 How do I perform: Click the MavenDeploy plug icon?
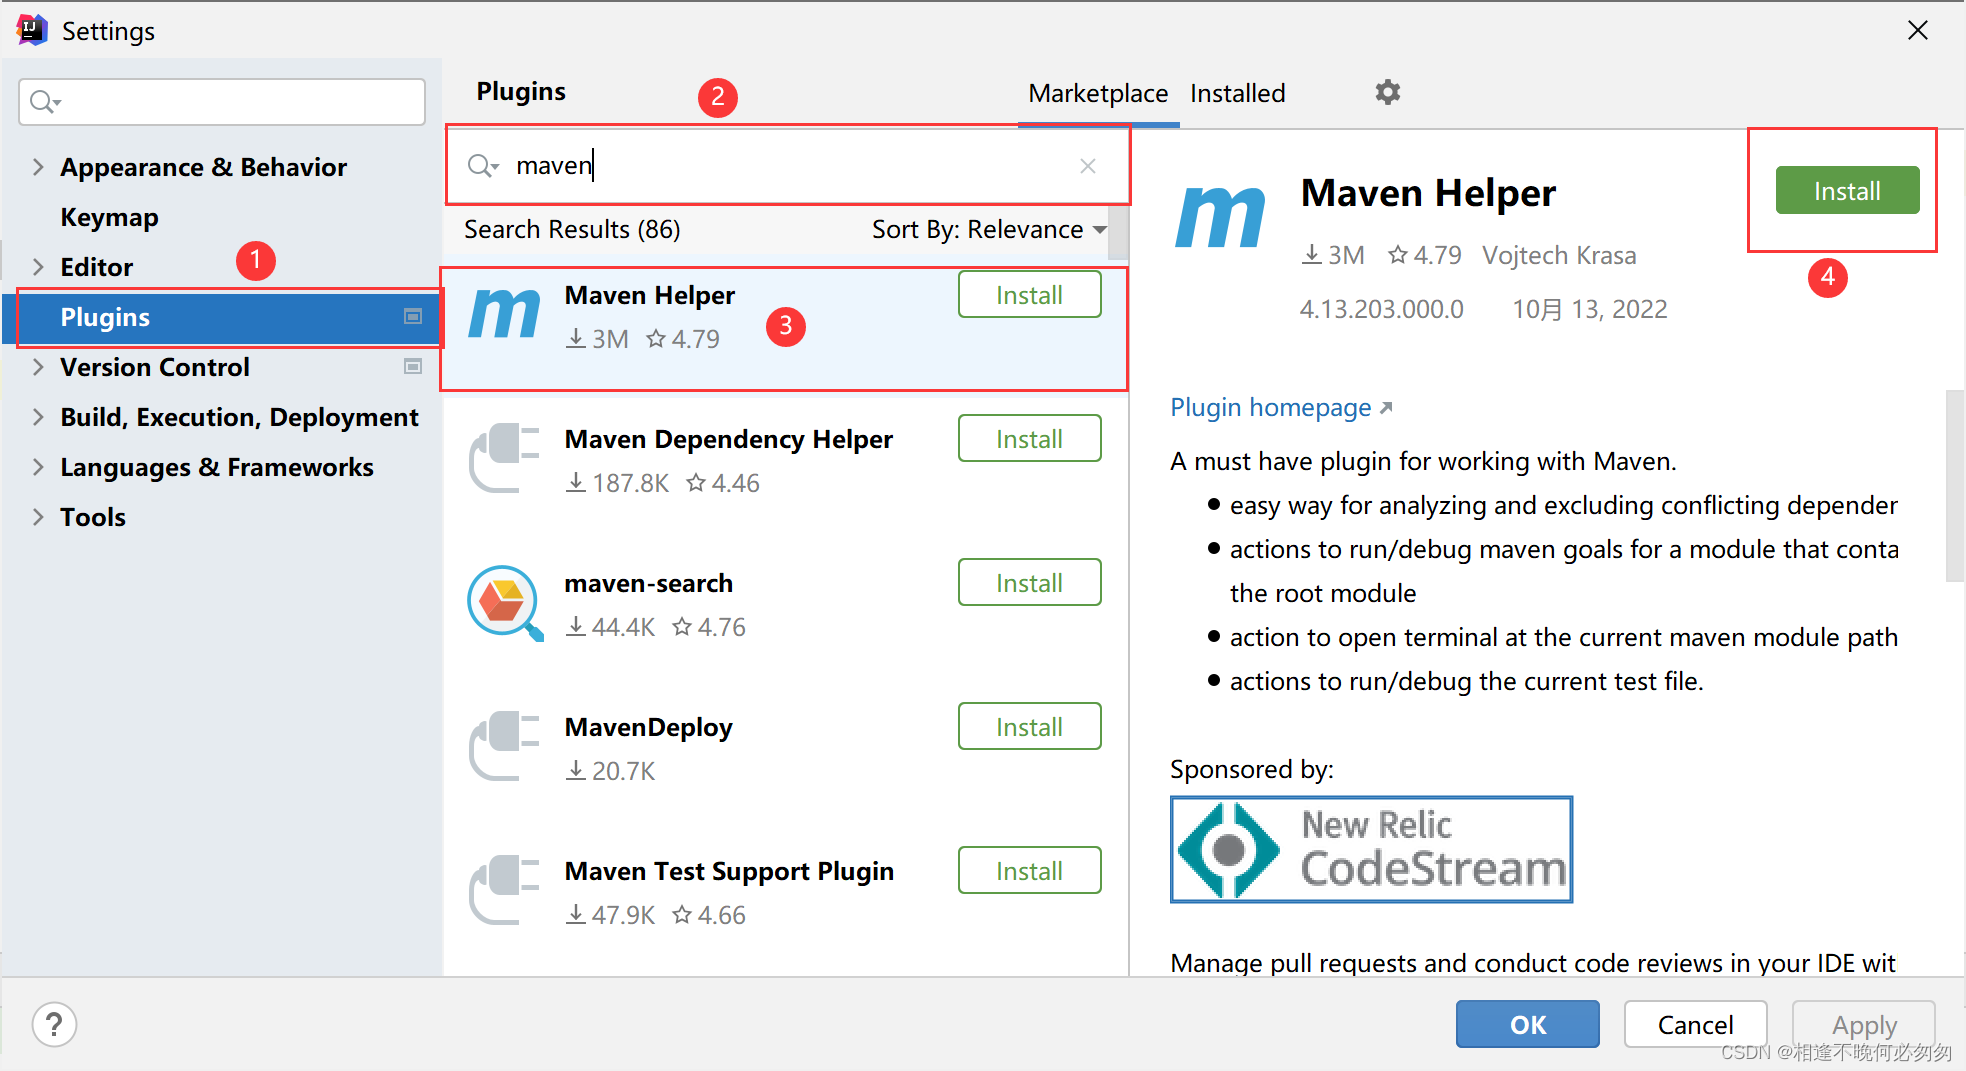(505, 746)
